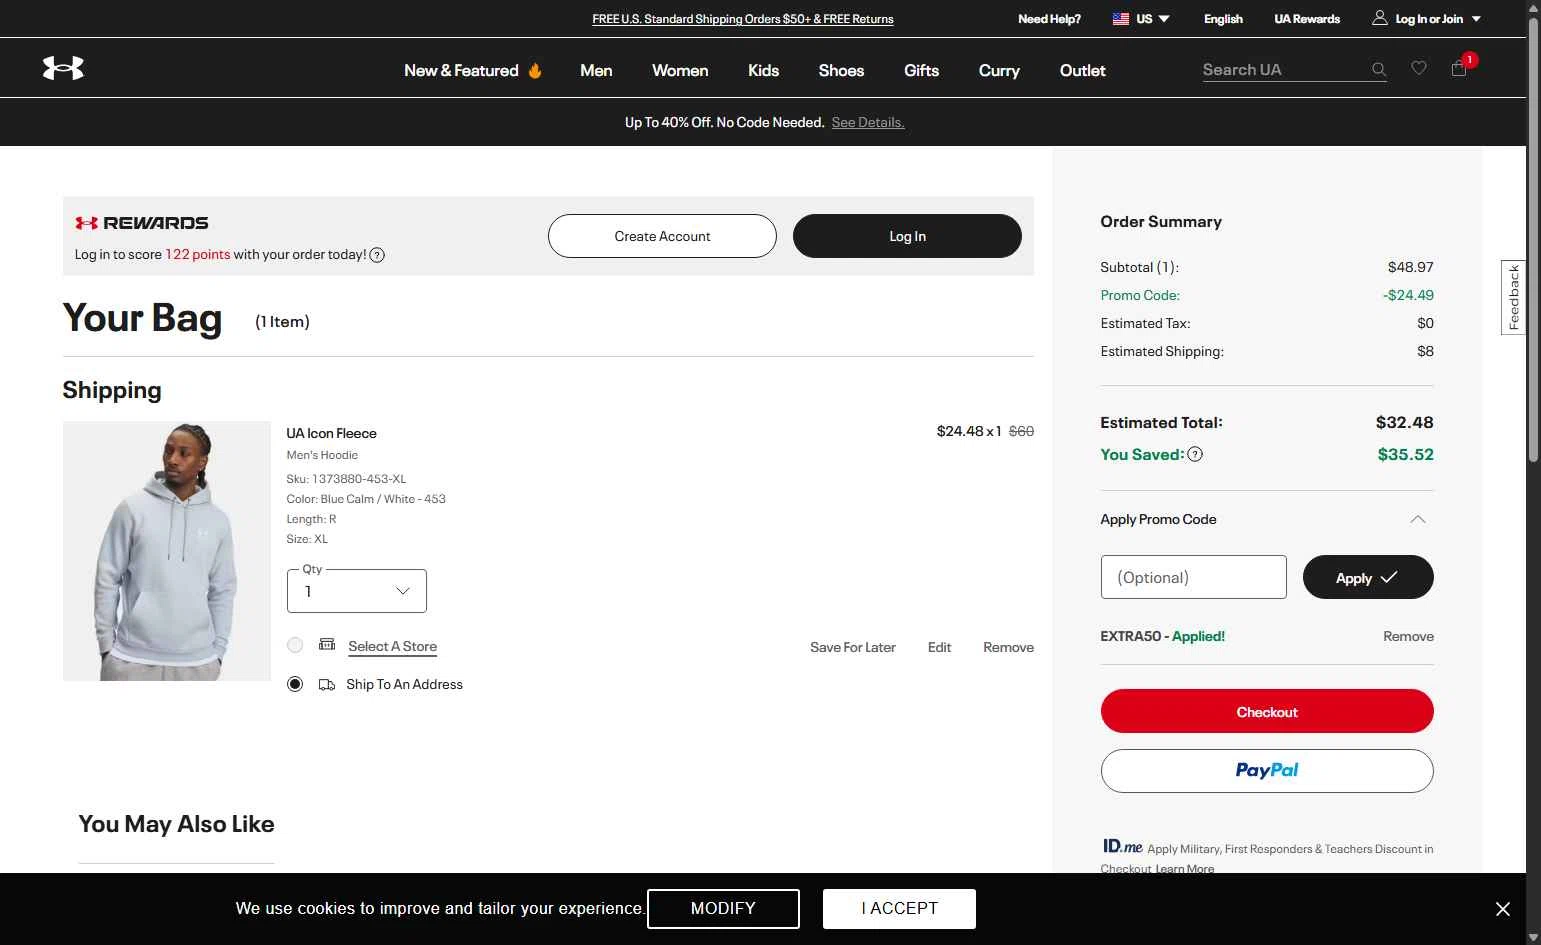This screenshot has width=1541, height=945.
Task: Open the shopping bag icon
Action: point(1459,68)
